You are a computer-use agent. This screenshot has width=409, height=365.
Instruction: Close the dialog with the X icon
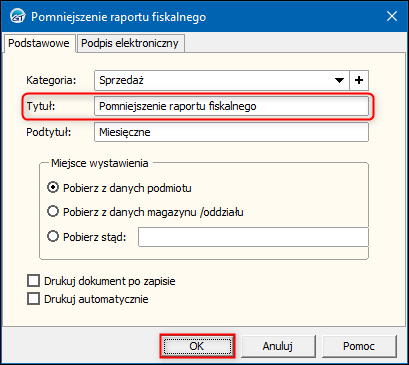pyautogui.click(x=392, y=16)
